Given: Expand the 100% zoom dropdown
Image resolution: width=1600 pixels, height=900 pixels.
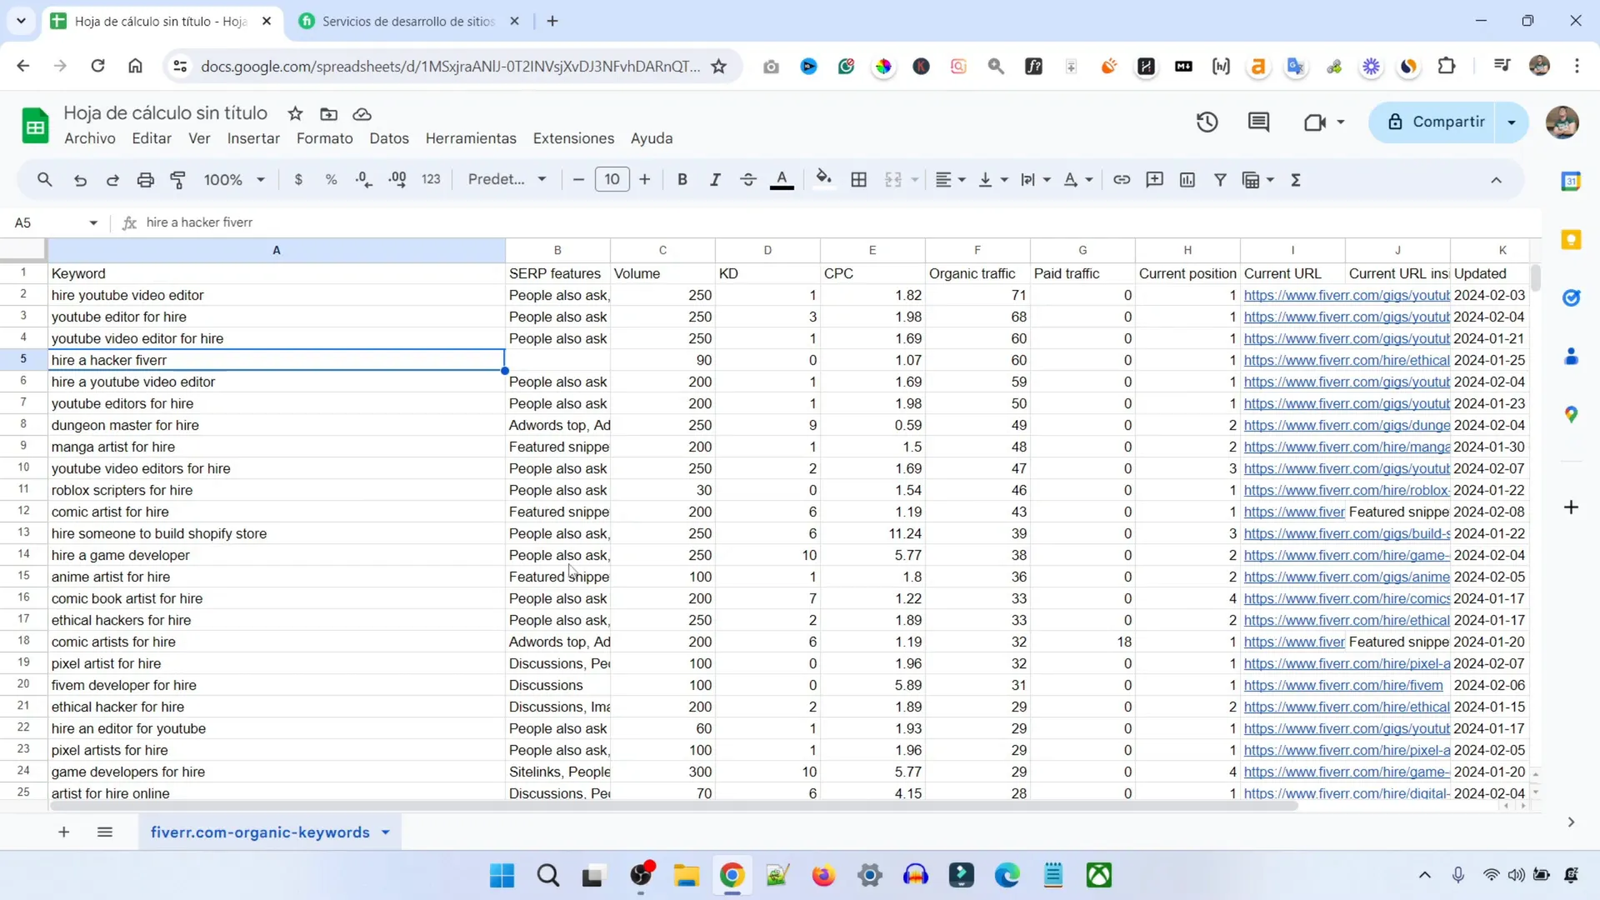Looking at the screenshot, I should coord(234,180).
